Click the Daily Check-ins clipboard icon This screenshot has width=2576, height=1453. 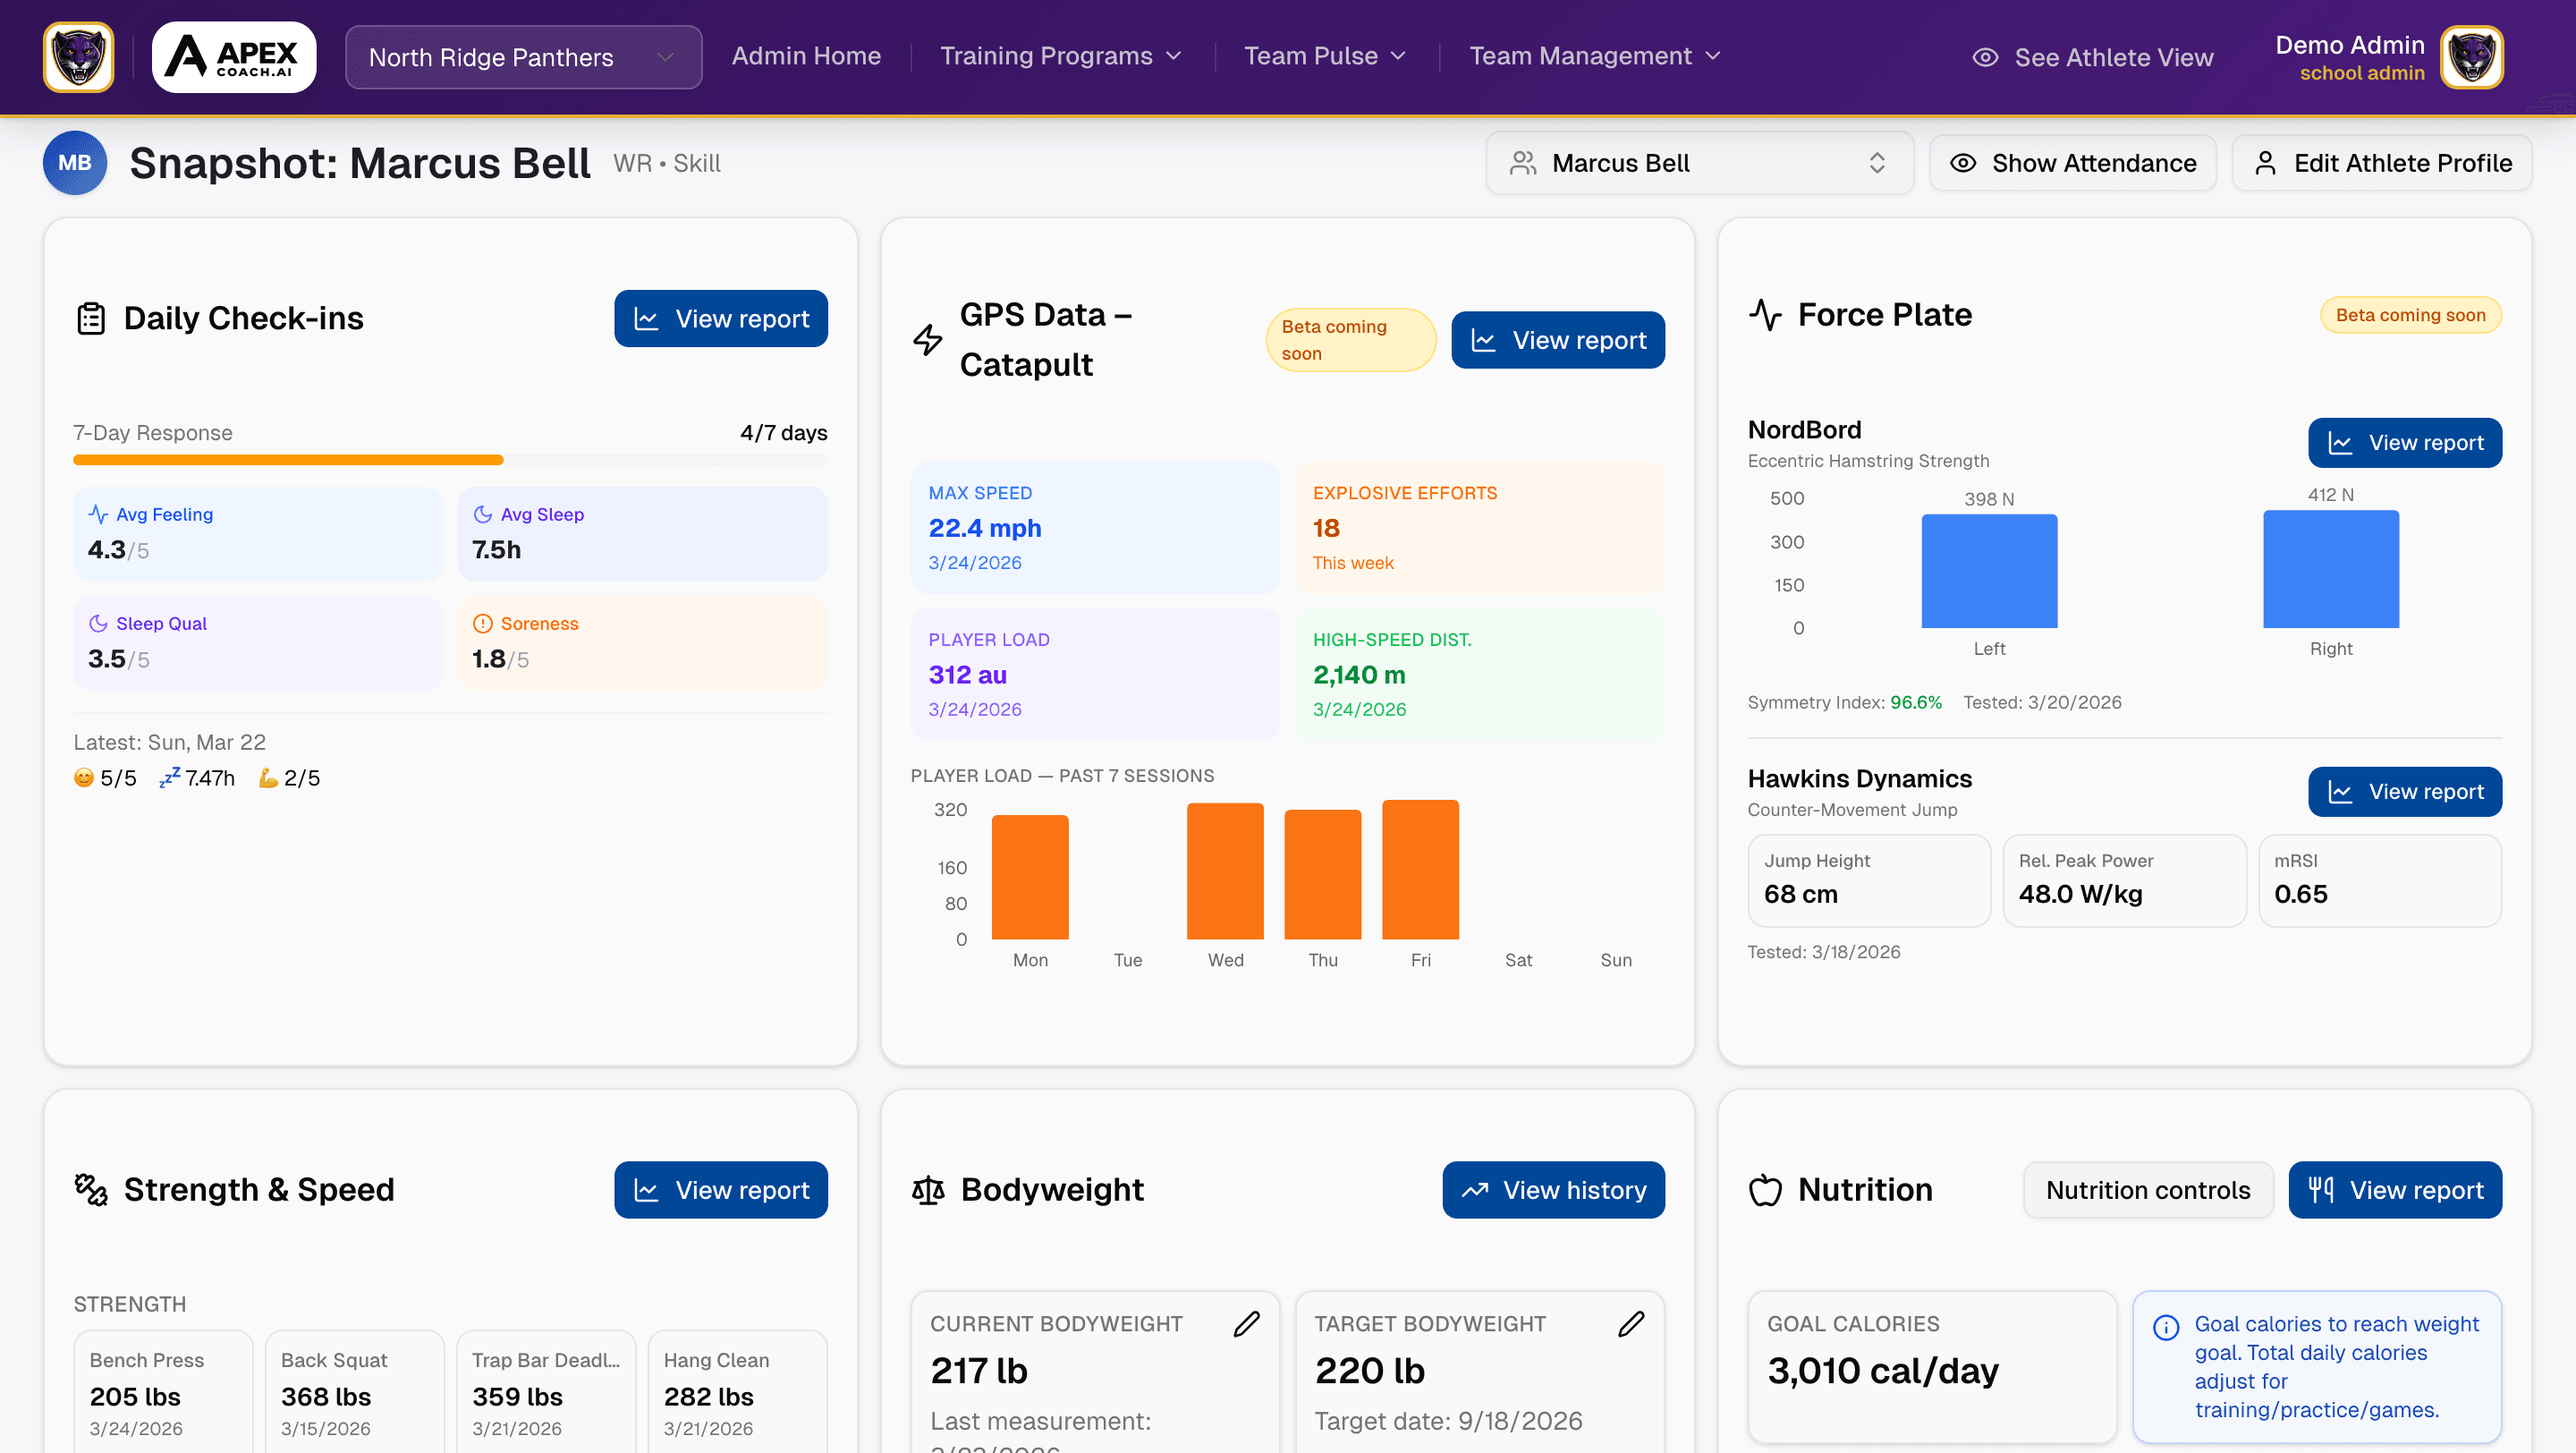point(91,318)
